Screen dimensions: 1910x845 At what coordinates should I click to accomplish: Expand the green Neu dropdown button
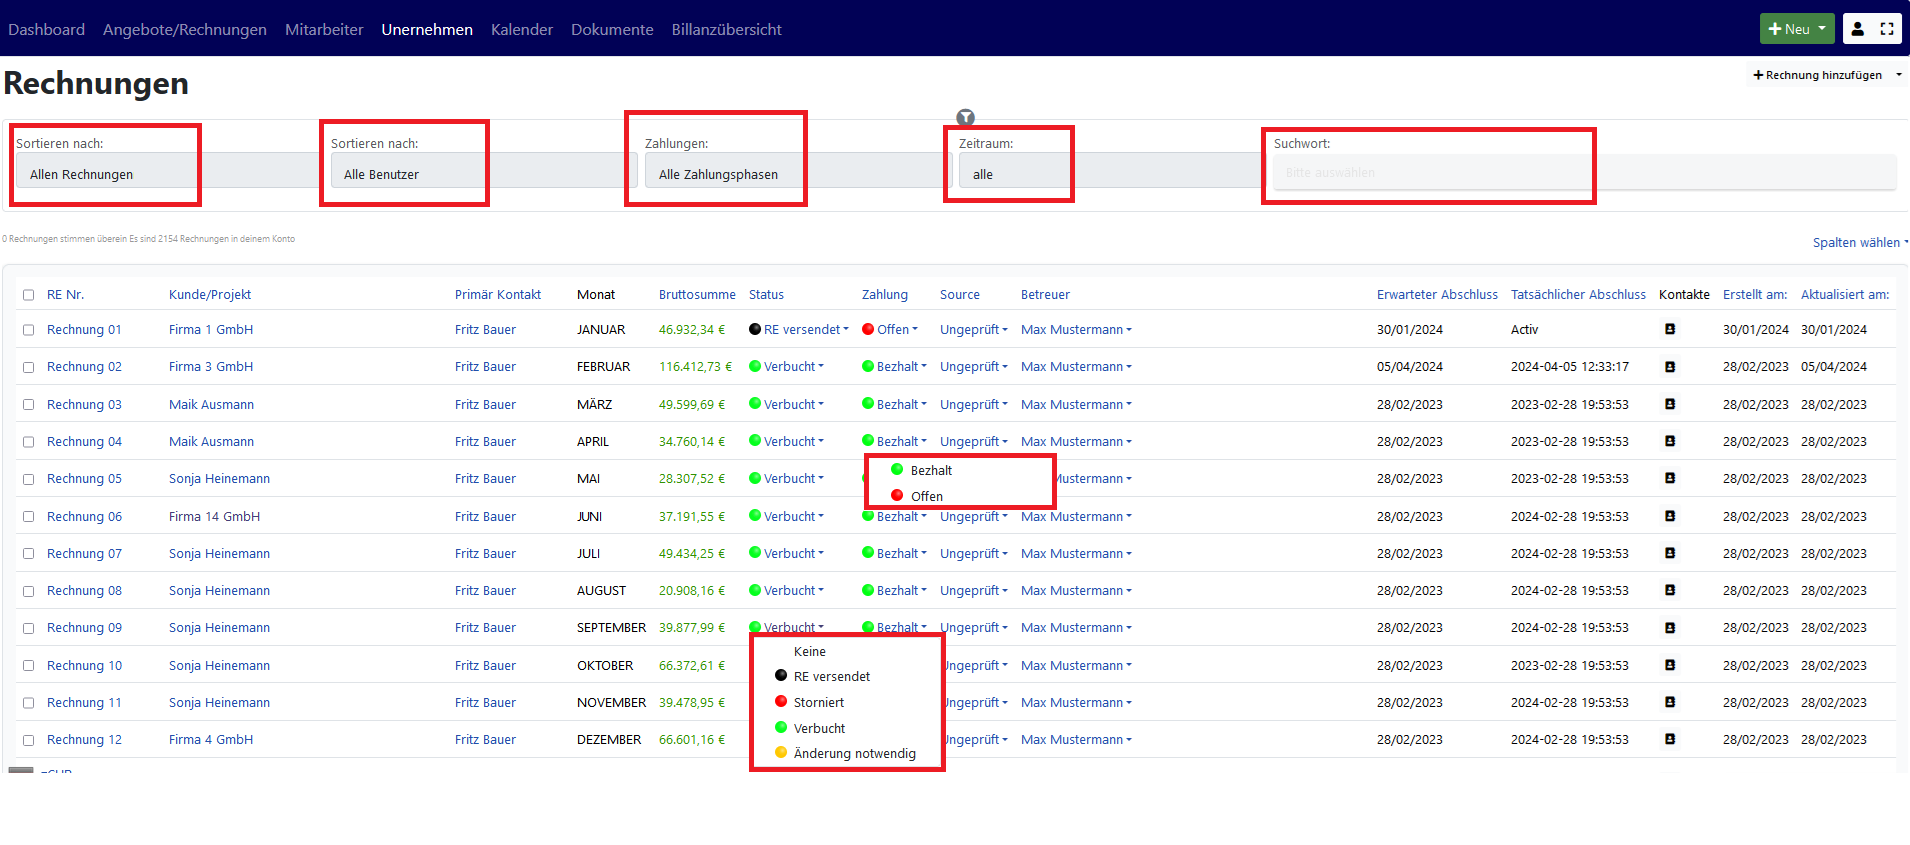click(1797, 29)
